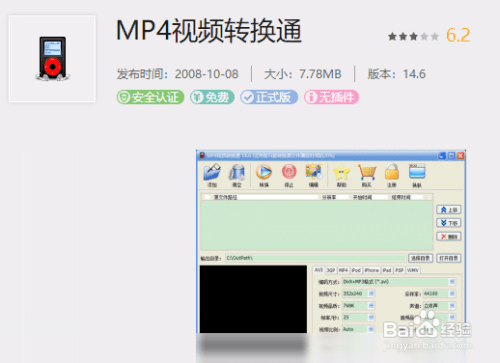Click the Open Directory button
Screen dimensions: 500x363
[x=449, y=258]
